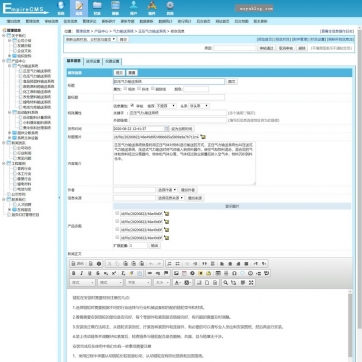Open the 模板 (Template) top navigation icon
This screenshot has width=362, height=362.
pos(115,8)
